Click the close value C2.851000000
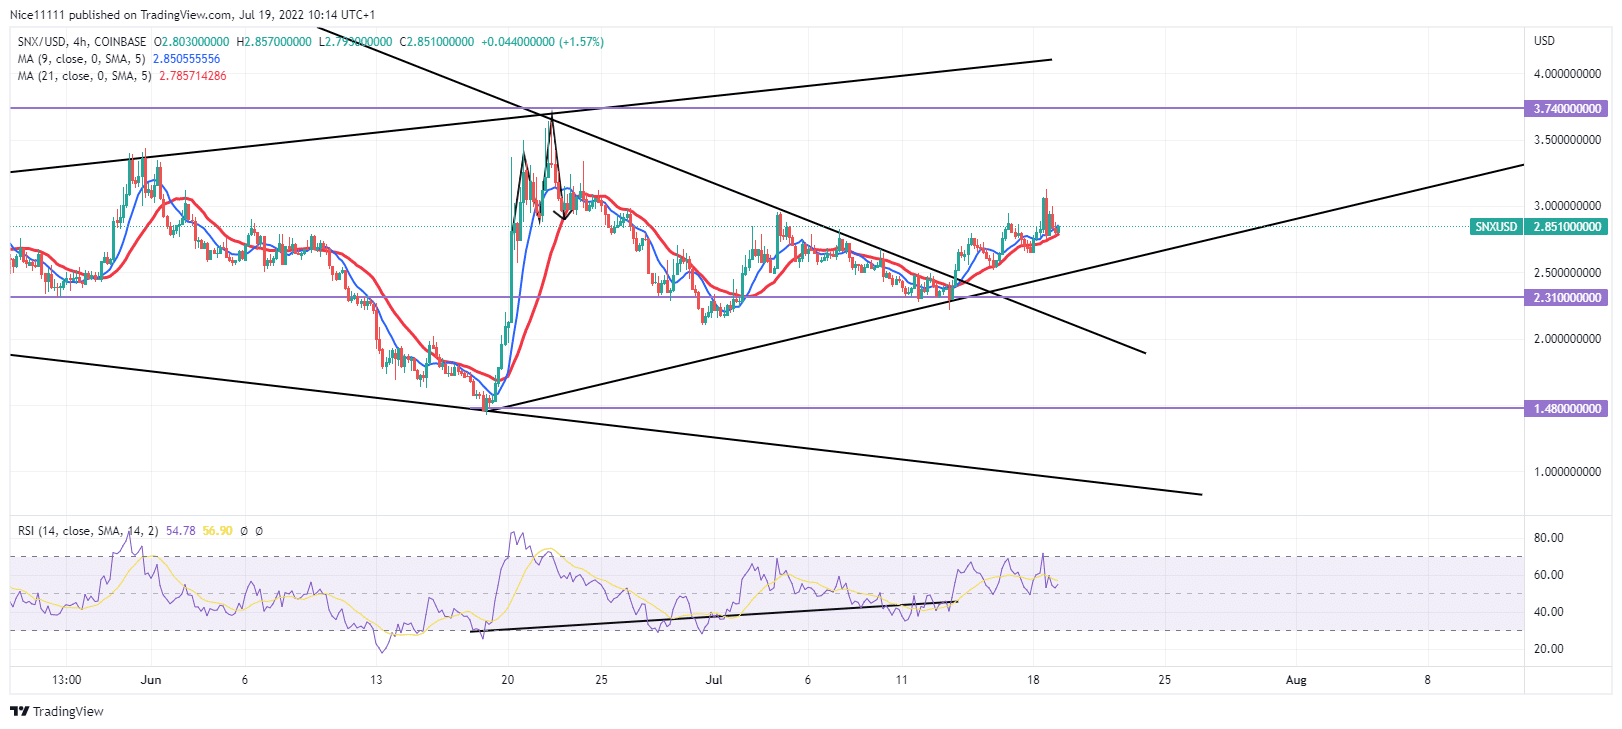 [x=437, y=42]
